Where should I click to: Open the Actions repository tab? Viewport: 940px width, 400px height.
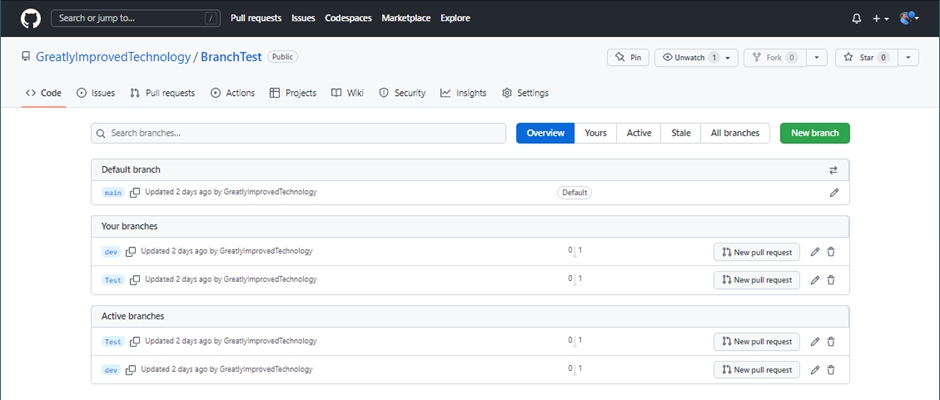(x=232, y=93)
